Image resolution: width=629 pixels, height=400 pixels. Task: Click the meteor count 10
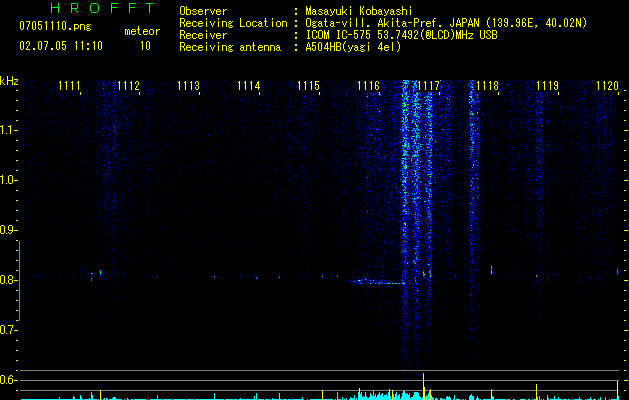click(145, 46)
